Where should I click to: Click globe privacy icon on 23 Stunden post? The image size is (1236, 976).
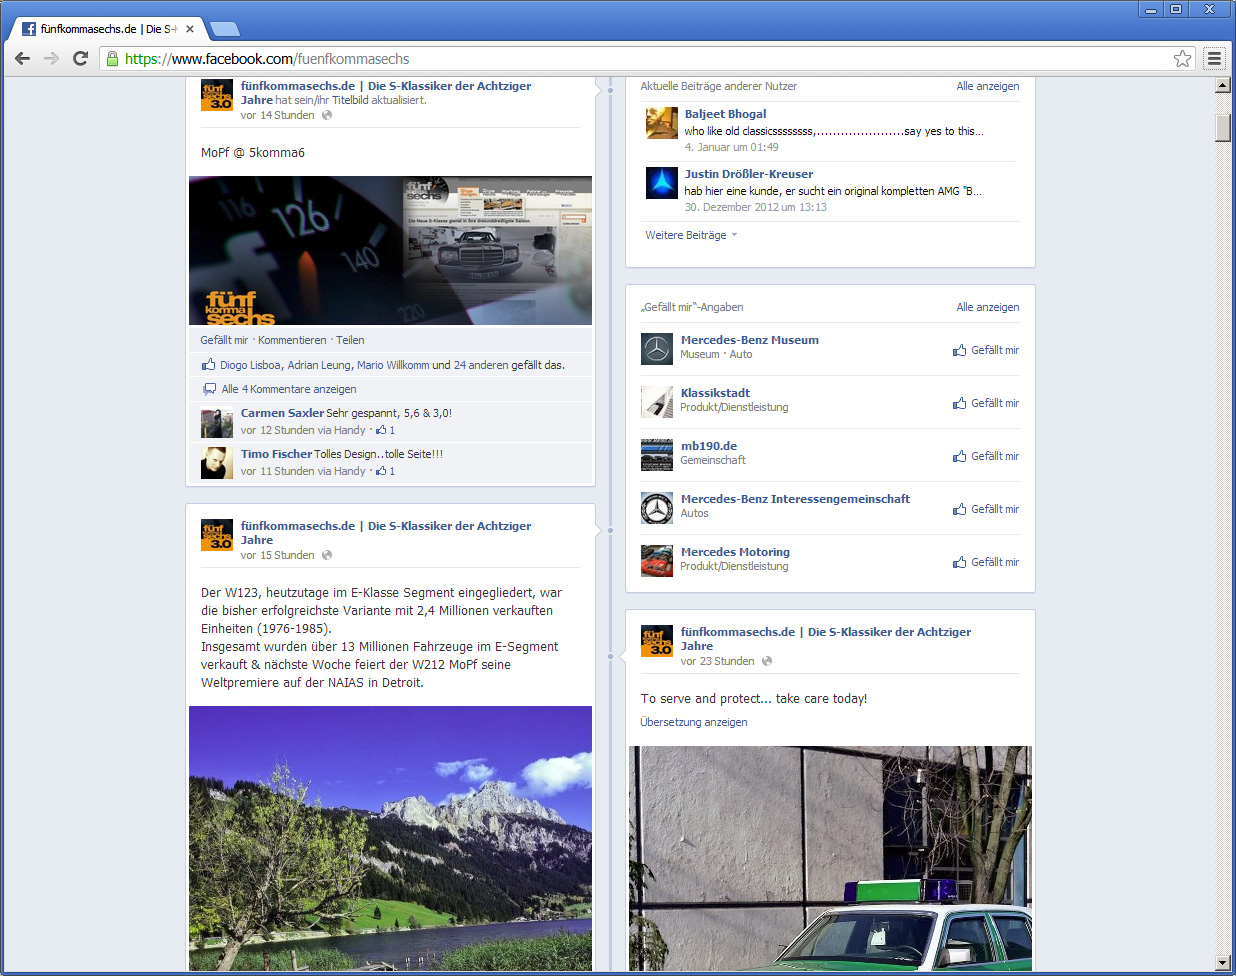point(767,661)
